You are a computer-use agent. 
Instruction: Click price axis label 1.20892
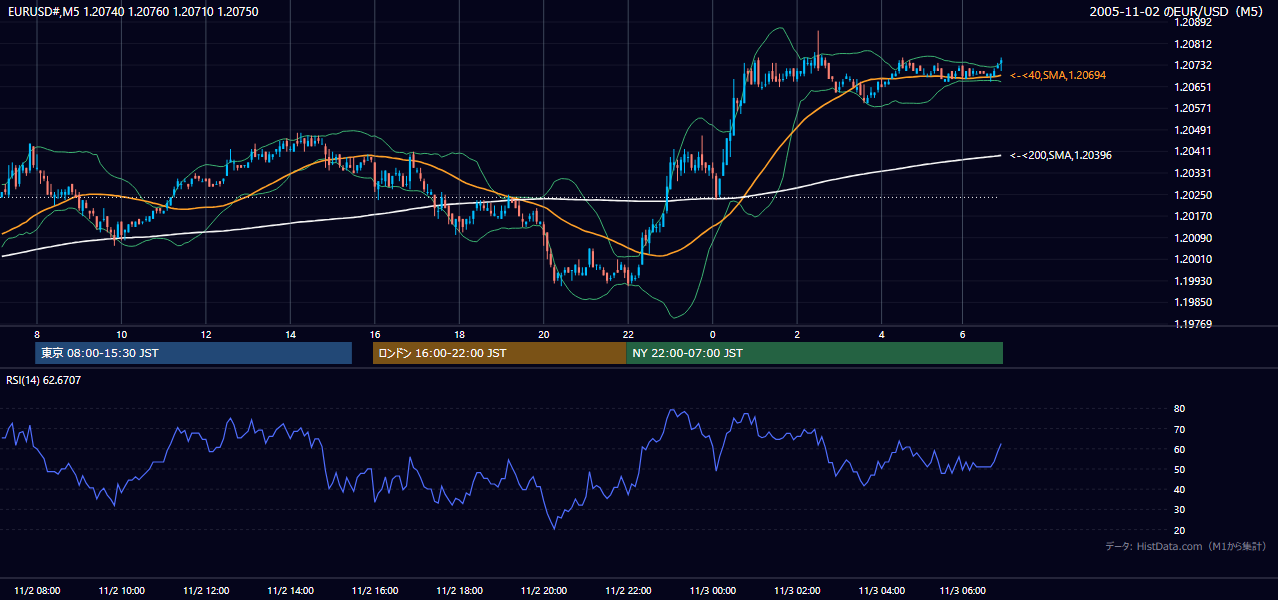[x=1193, y=22]
